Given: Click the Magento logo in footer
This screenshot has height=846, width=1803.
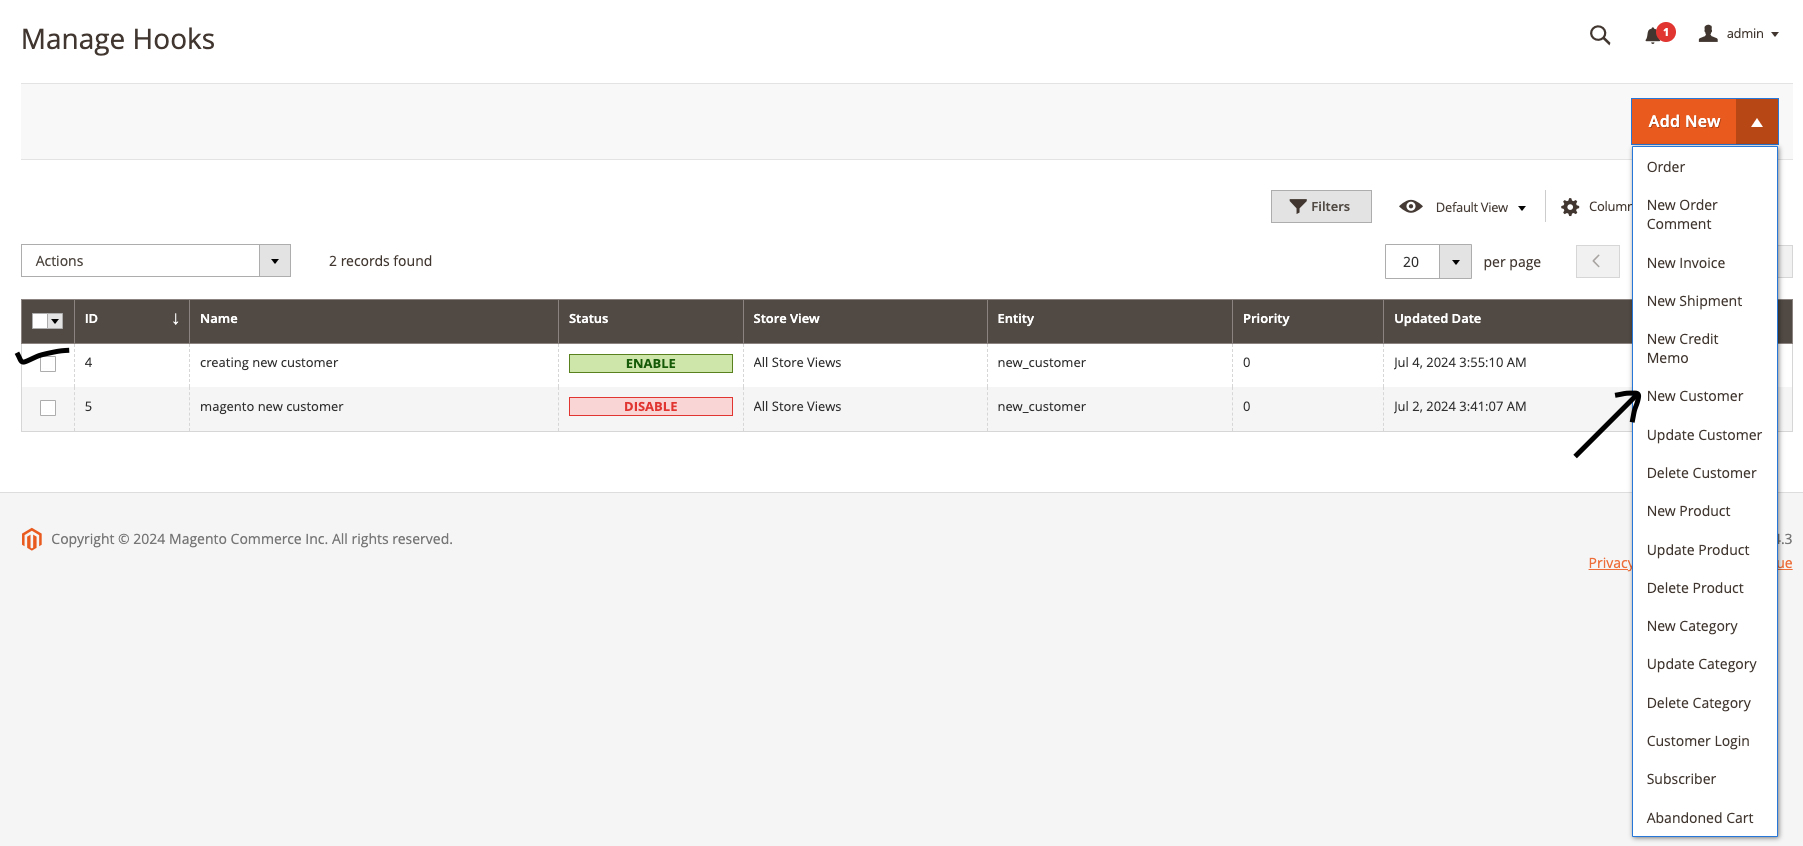Looking at the screenshot, I should tap(32, 539).
